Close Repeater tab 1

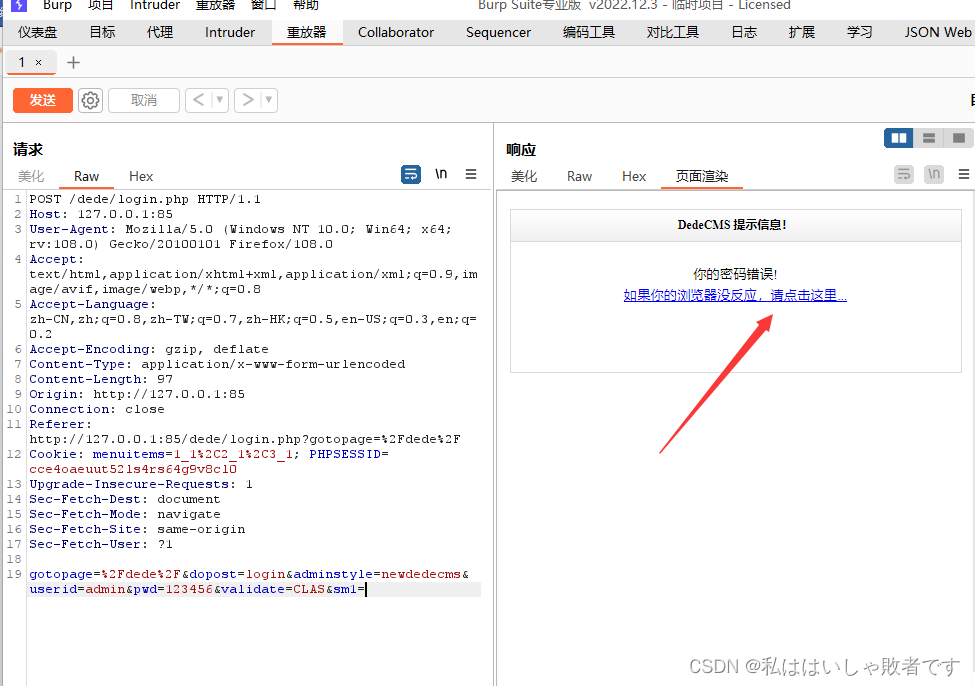click(39, 62)
